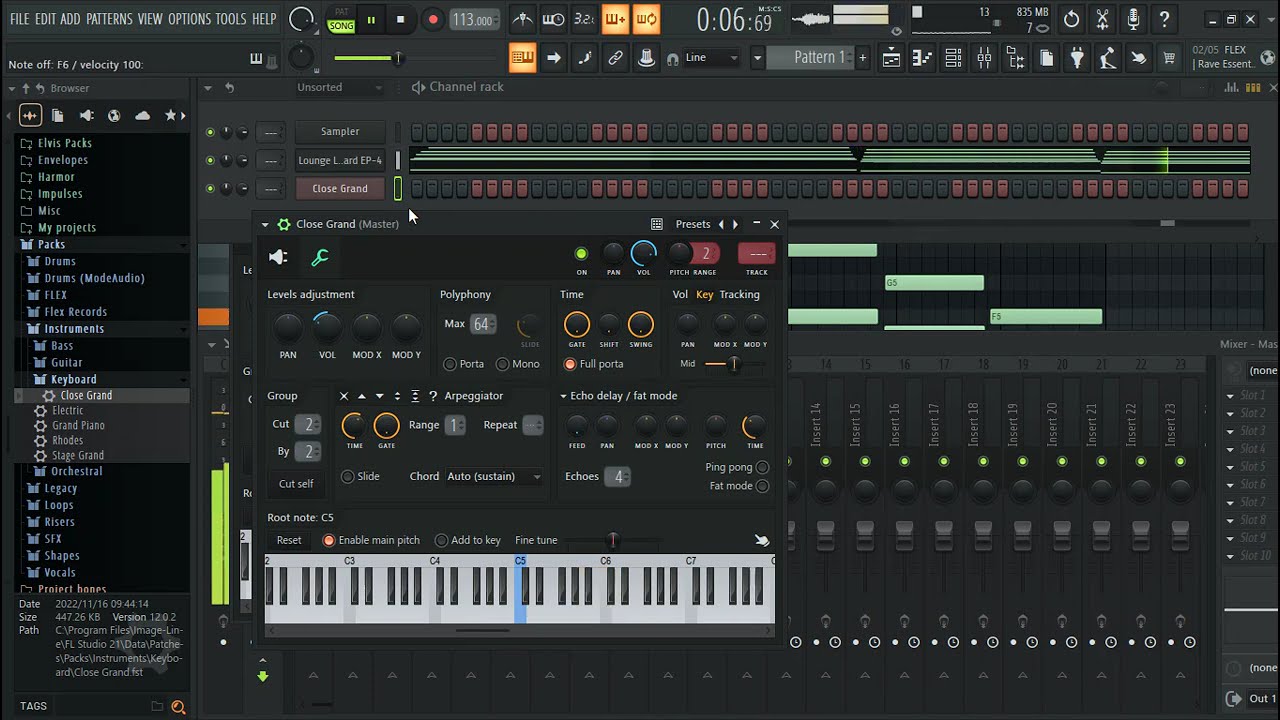Click the Stop playback button
Viewport: 1280px width, 720px height.
[x=400, y=19]
